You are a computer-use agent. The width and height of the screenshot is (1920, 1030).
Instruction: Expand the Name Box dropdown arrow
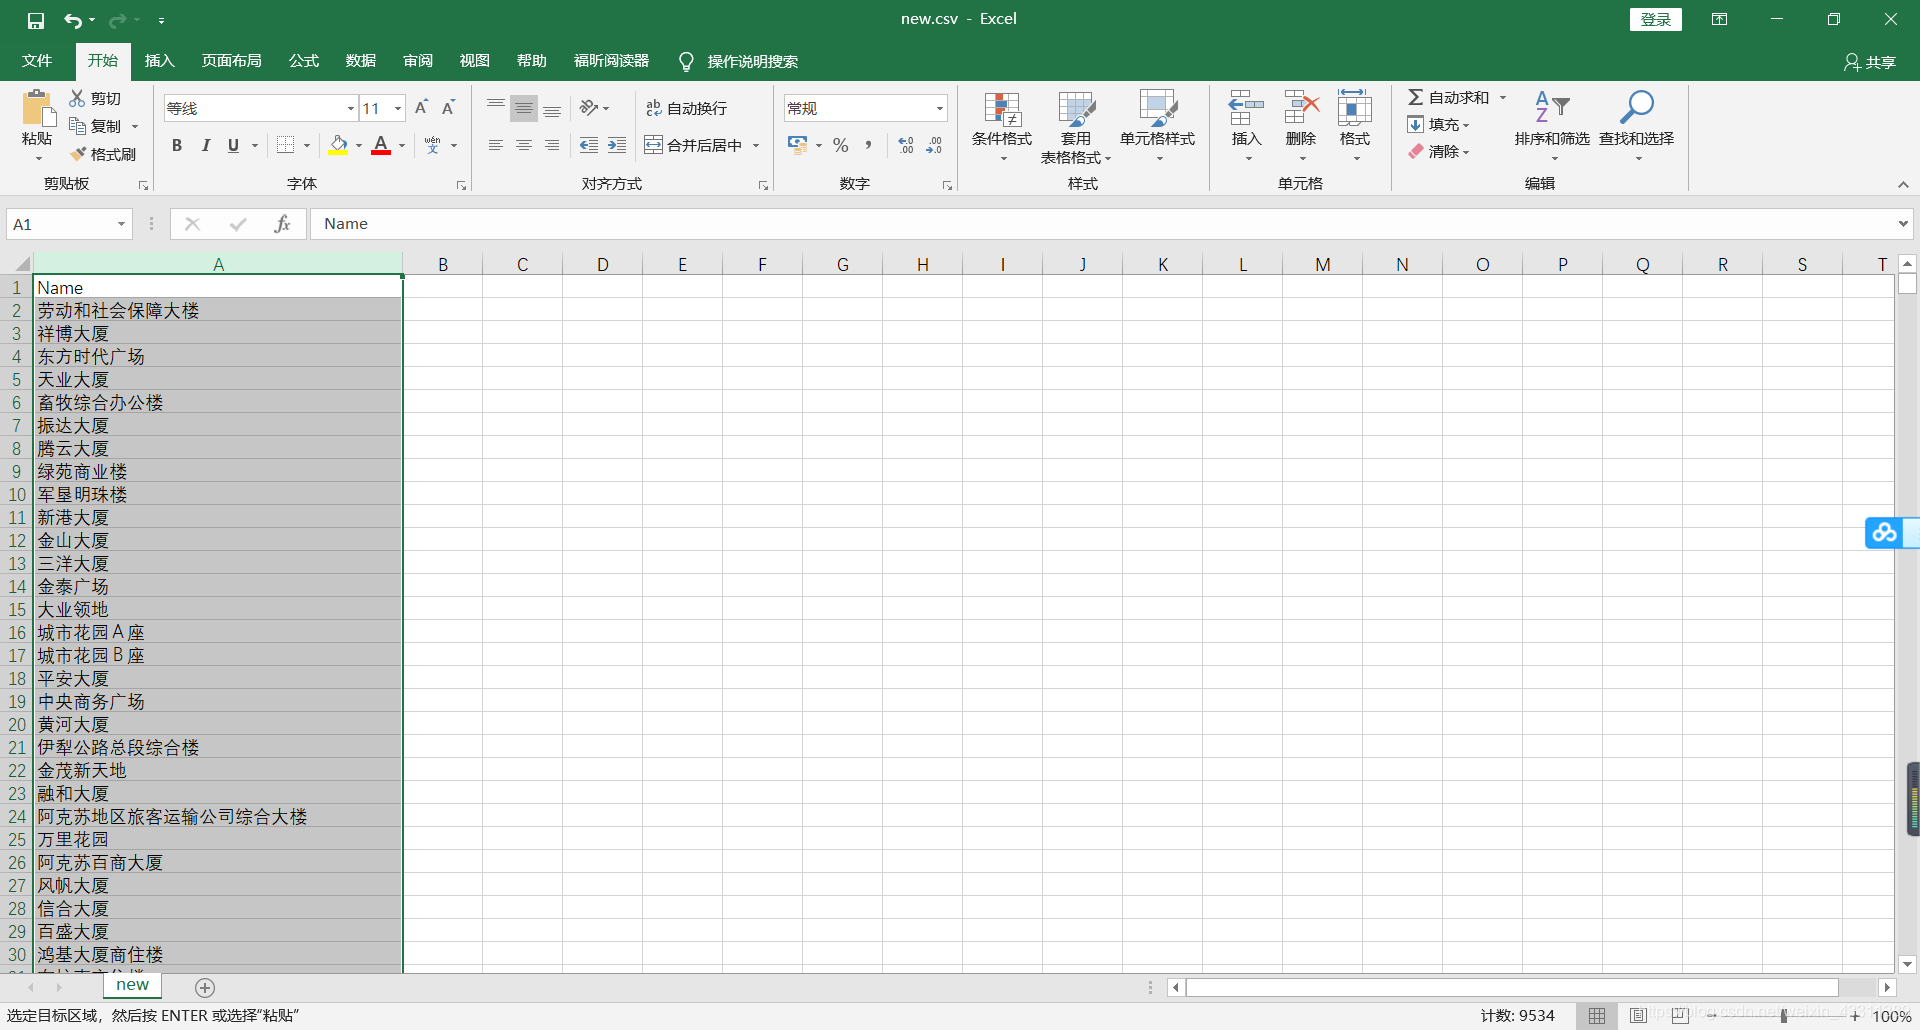click(x=121, y=224)
